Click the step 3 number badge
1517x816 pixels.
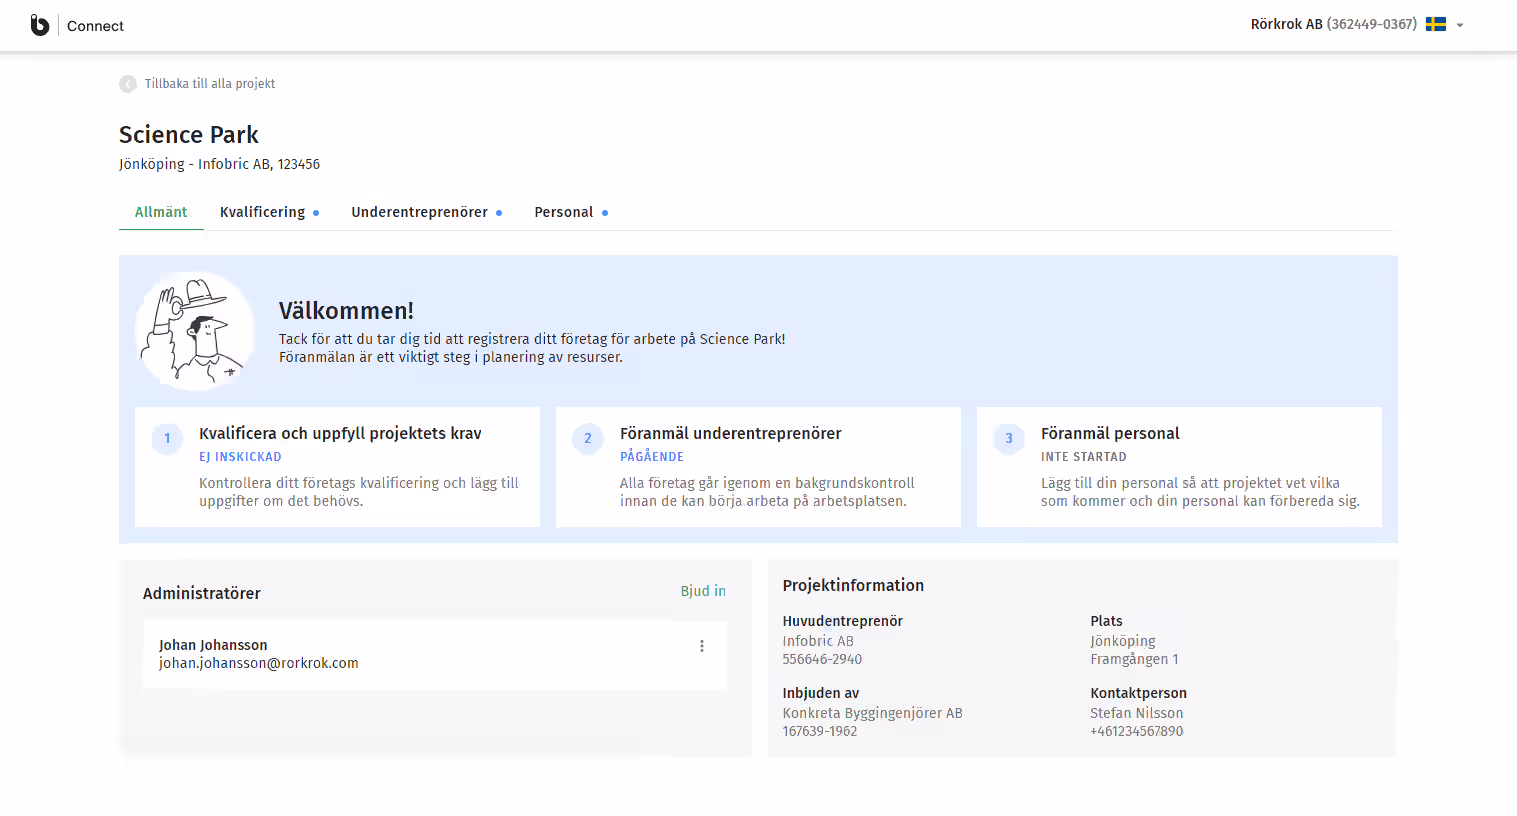click(x=1009, y=438)
